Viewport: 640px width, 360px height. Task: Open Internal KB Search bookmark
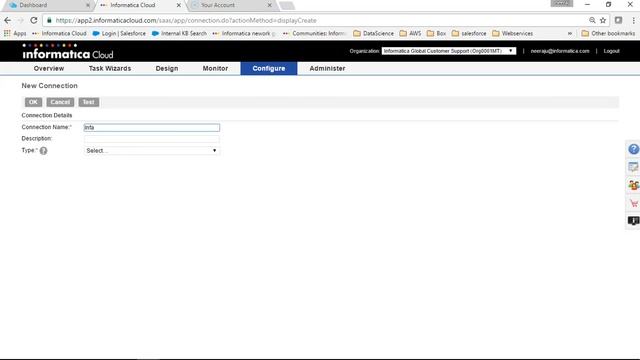pyautogui.click(x=179, y=33)
